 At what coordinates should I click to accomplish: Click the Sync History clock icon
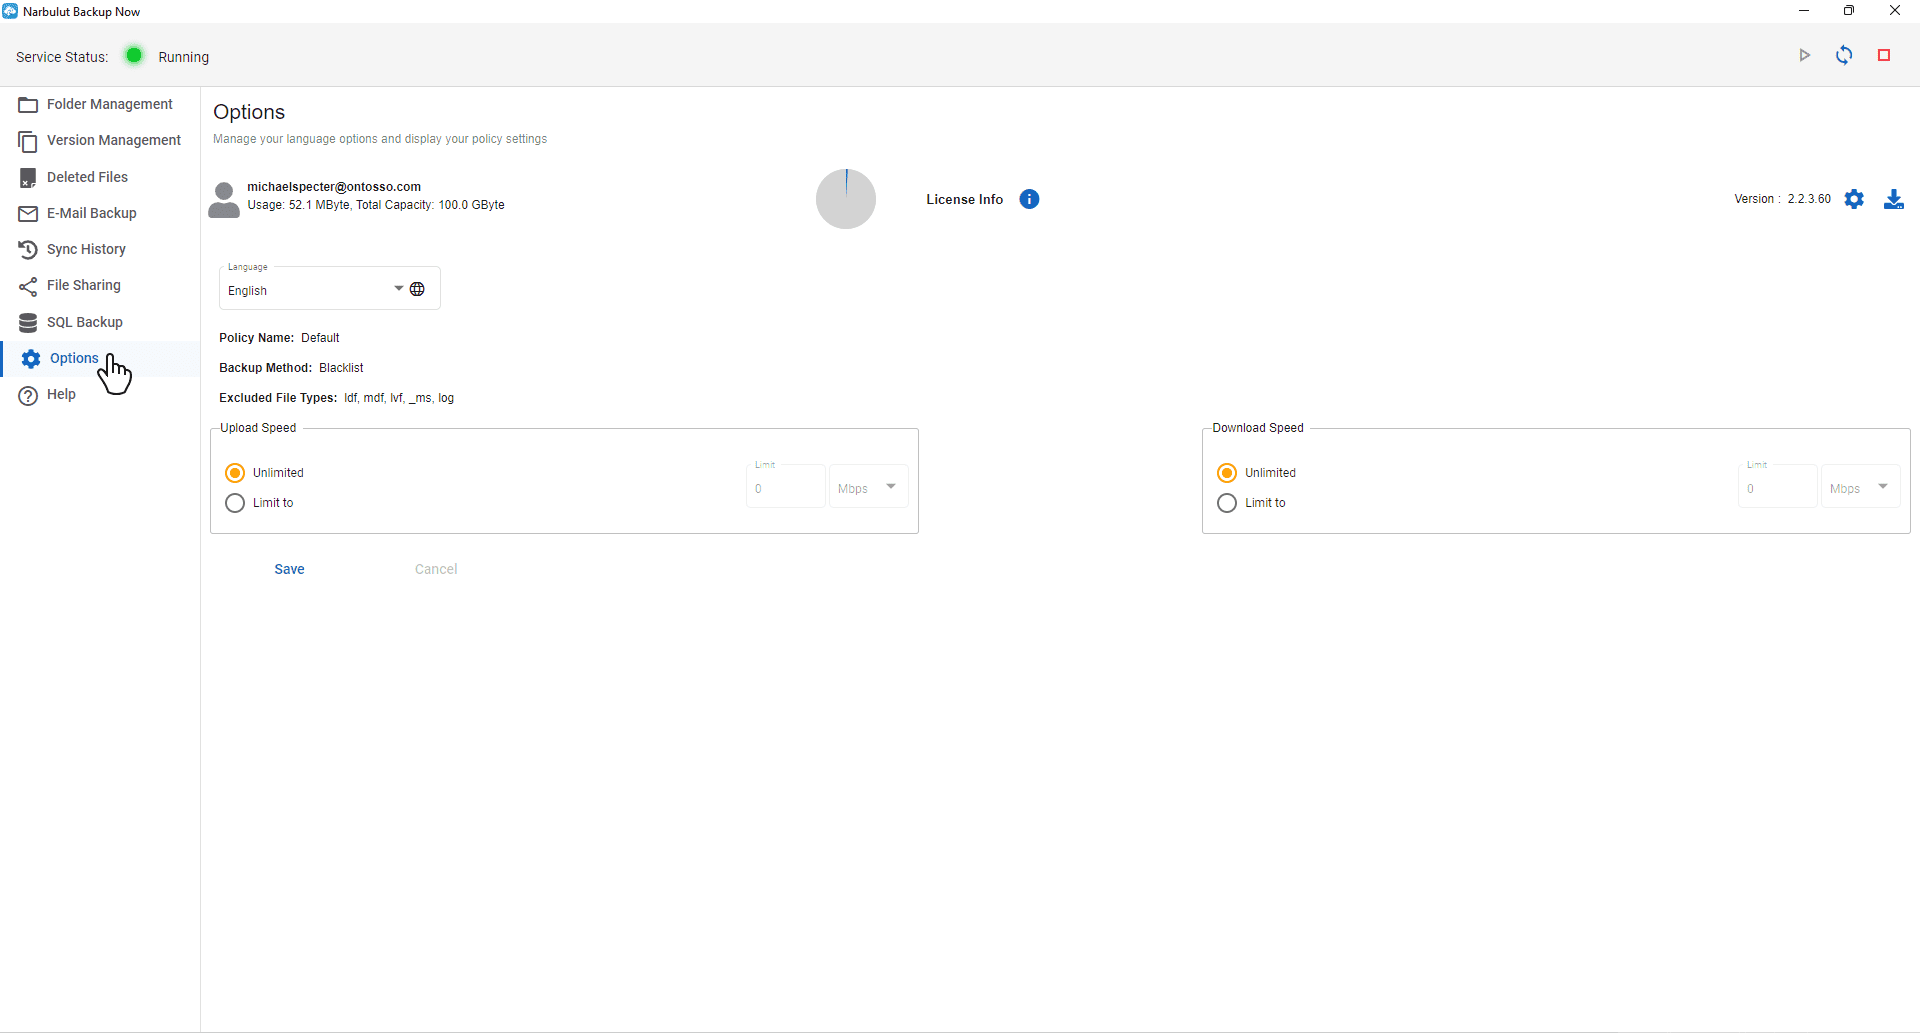point(28,250)
